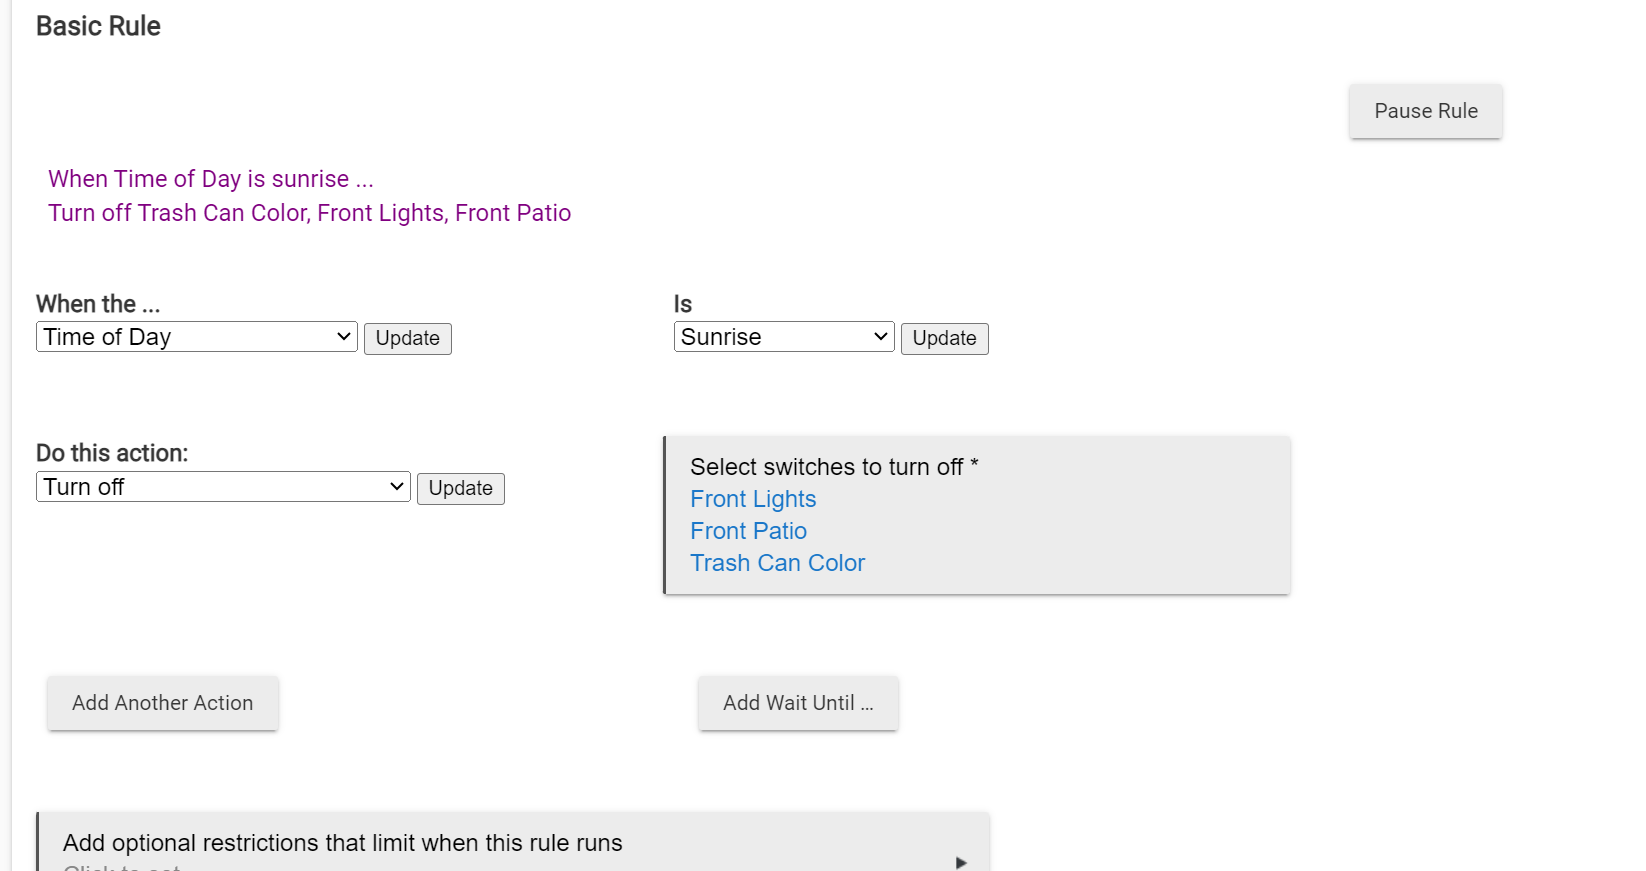Click the Turn off dropdown chevron
The height and width of the screenshot is (871, 1646).
396,487
